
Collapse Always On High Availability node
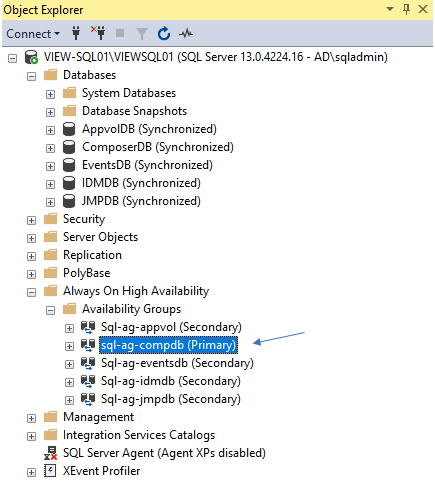[31, 292]
